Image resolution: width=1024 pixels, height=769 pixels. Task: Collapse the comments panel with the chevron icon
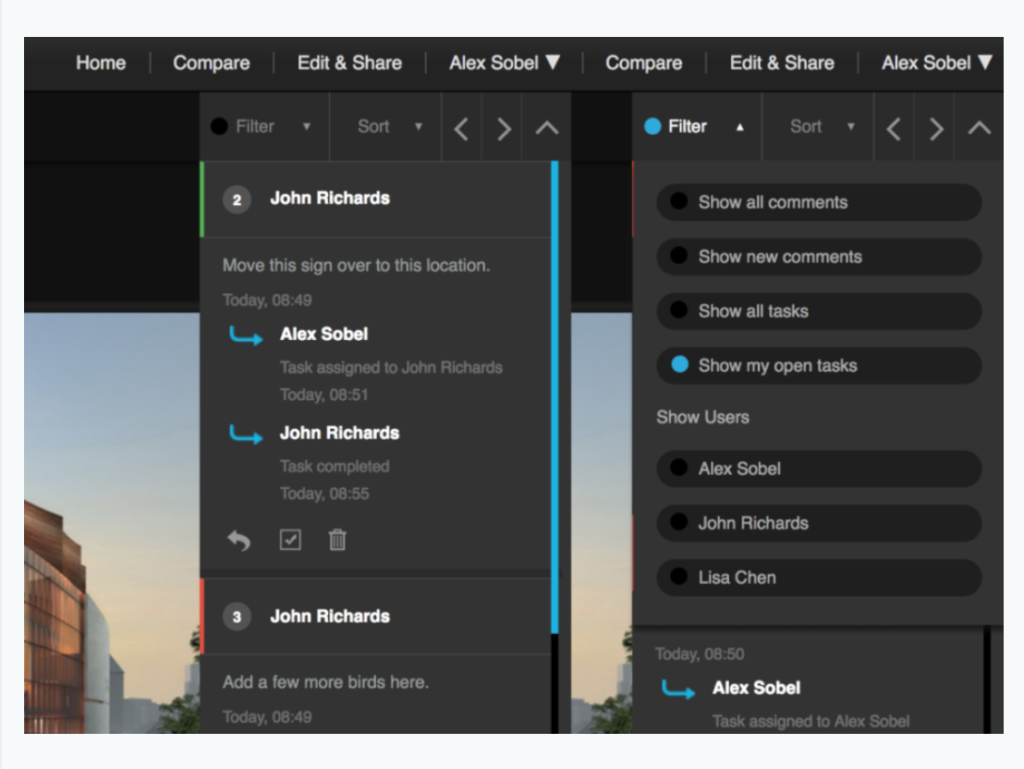point(546,127)
